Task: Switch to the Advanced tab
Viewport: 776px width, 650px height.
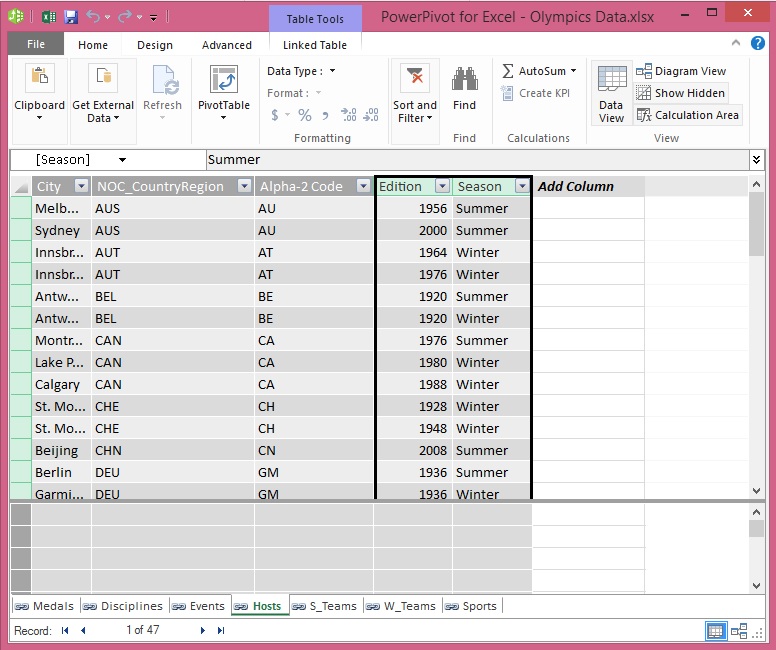Action: 227,45
